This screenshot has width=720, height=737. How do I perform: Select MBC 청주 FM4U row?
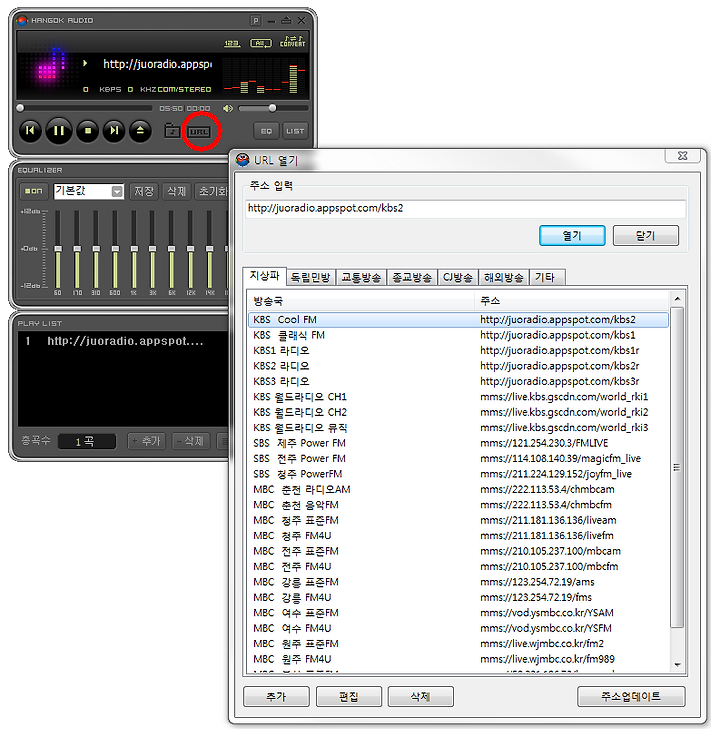[458, 536]
